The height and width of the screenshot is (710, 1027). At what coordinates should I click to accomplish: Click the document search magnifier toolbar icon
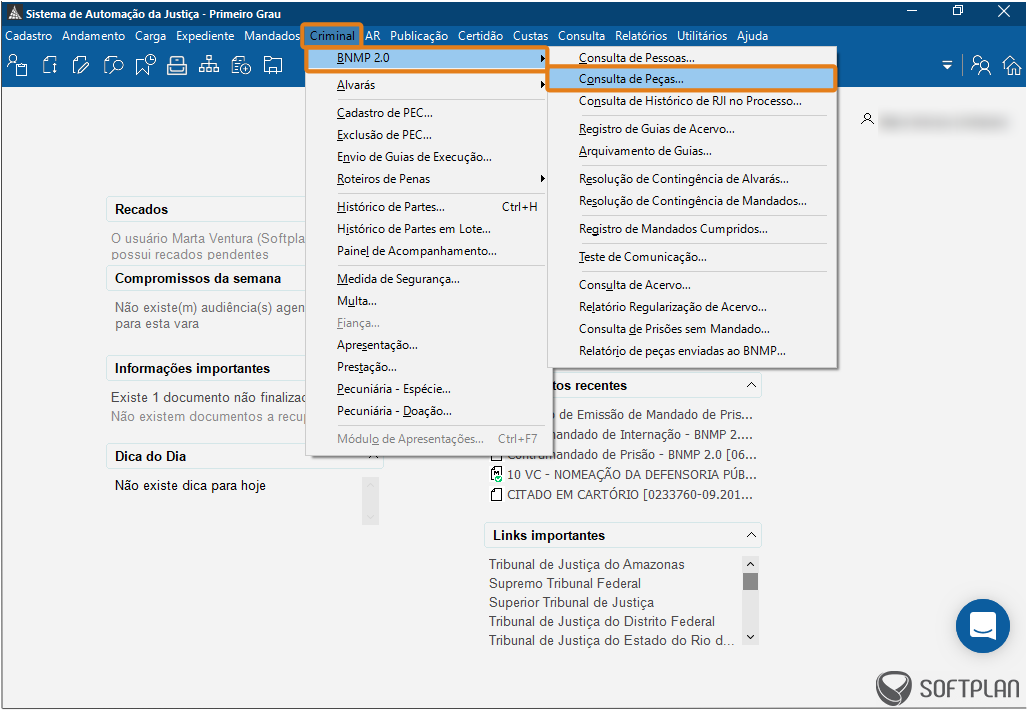[x=113, y=66]
